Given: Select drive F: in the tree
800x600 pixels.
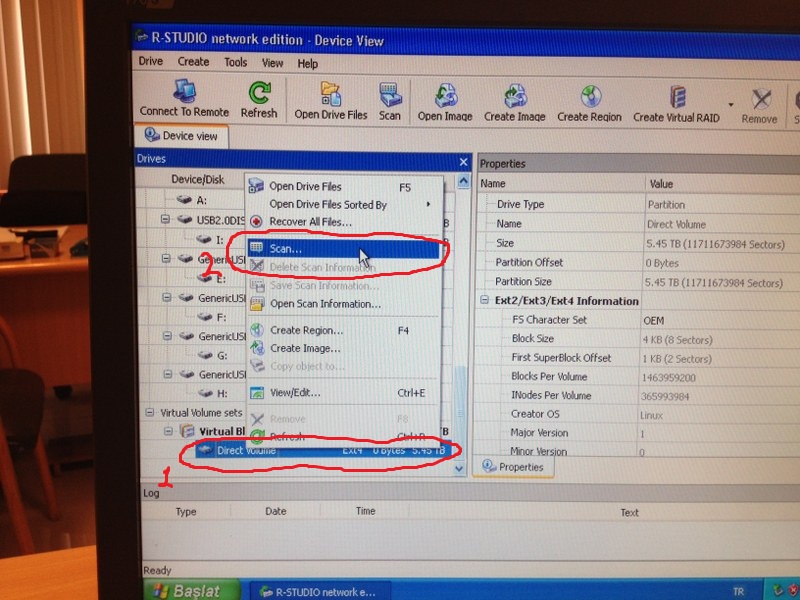Looking at the screenshot, I should [212, 317].
